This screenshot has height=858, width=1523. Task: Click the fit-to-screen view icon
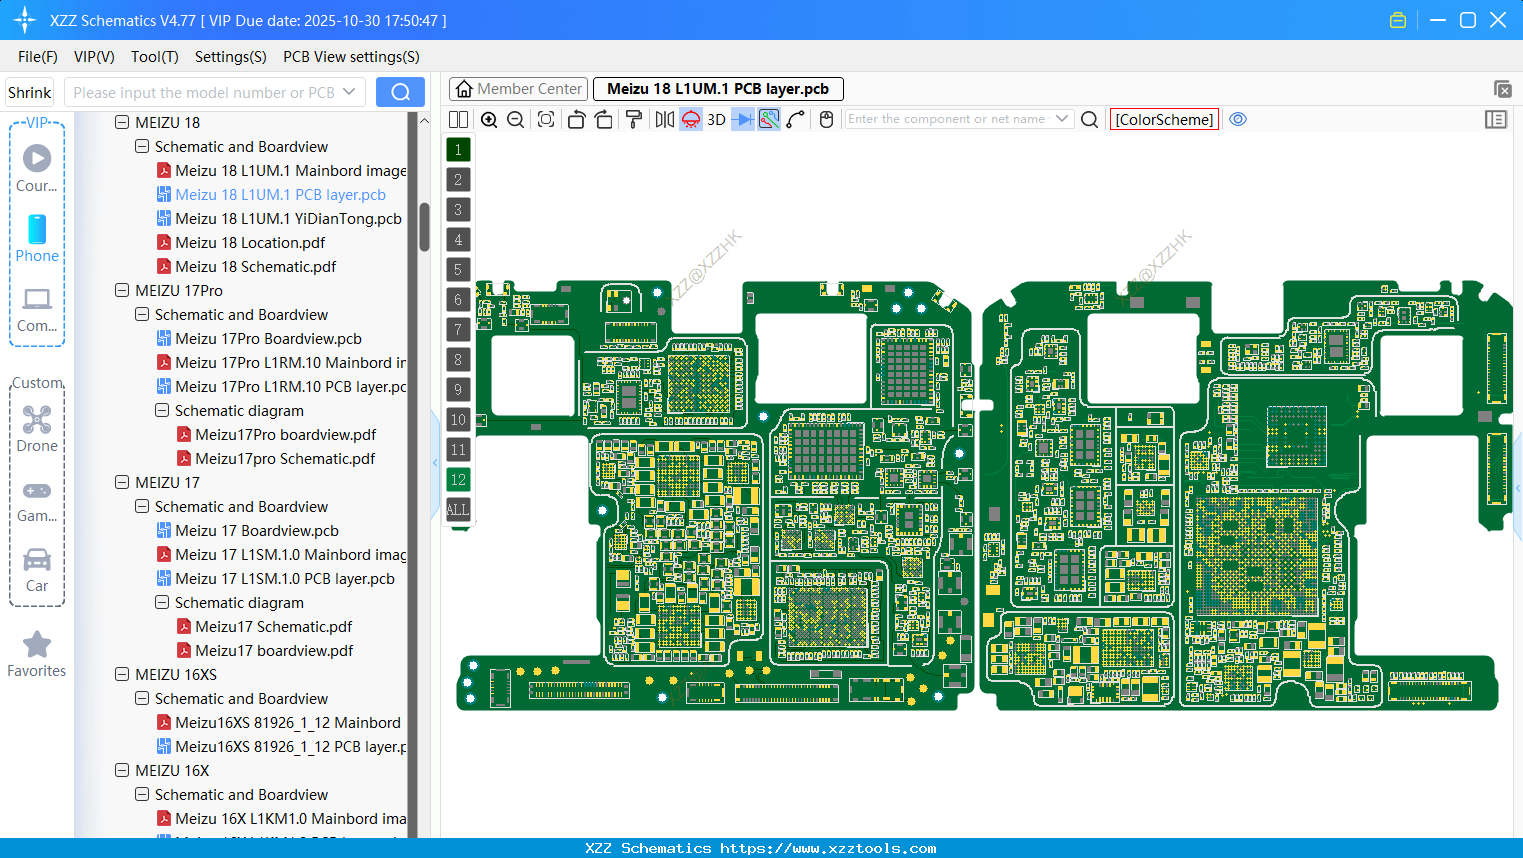[545, 119]
